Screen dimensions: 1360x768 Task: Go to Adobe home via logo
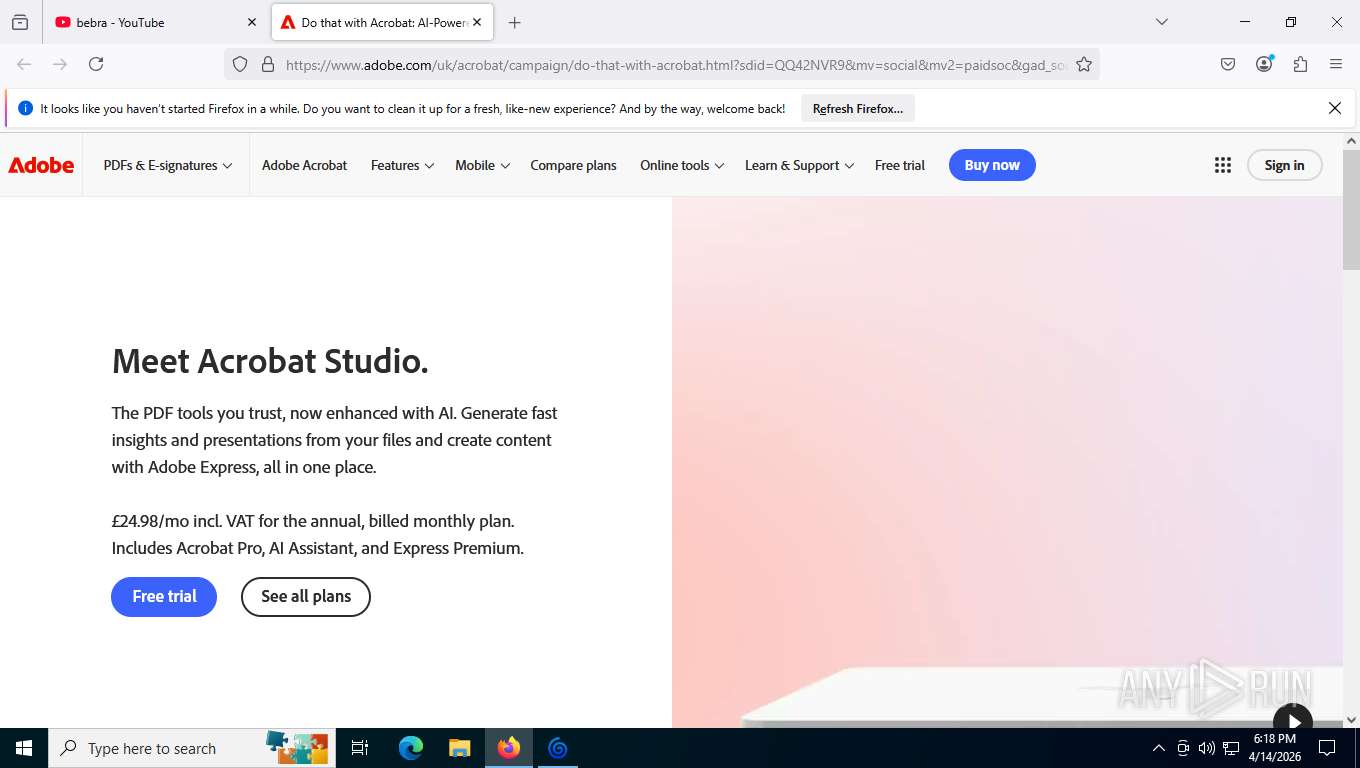(x=41, y=165)
